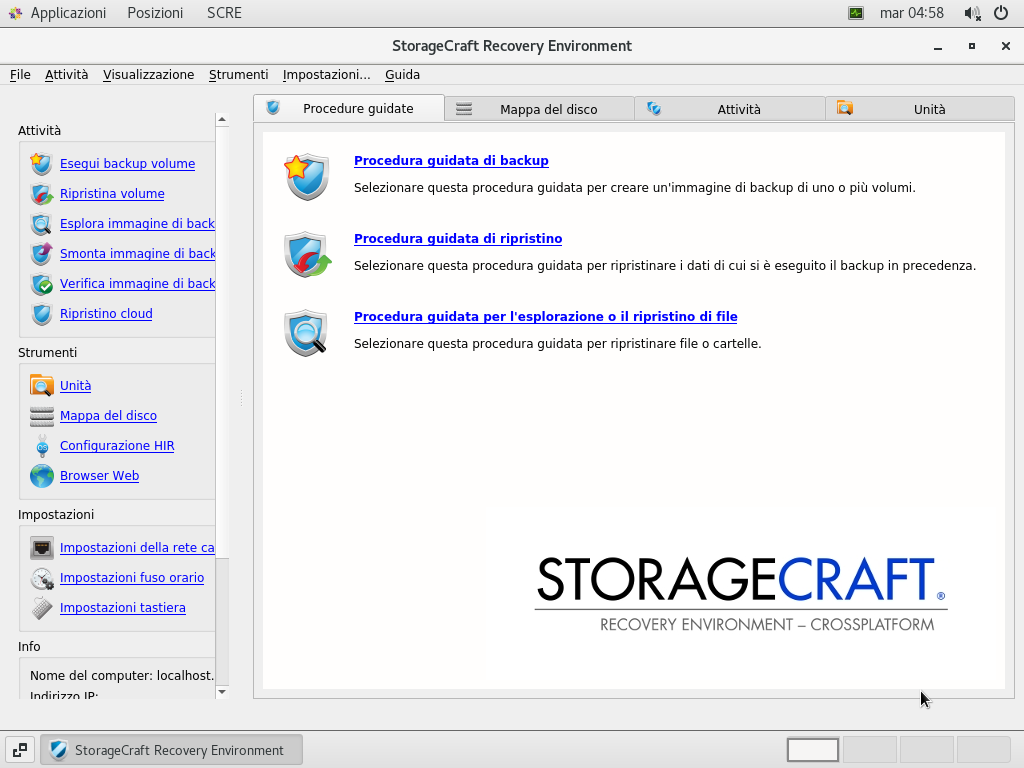1024x768 pixels.
Task: Click Impostazioni fuso orario link
Action: click(x=132, y=578)
